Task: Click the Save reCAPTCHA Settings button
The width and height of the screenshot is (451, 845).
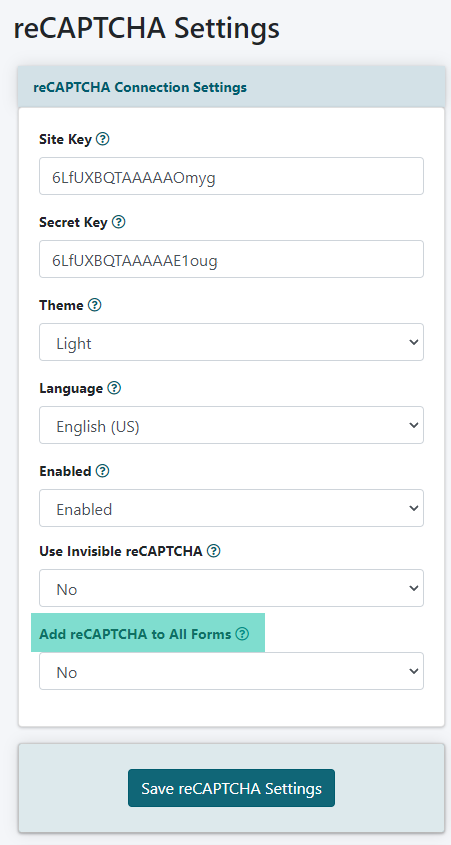Action: pos(231,788)
